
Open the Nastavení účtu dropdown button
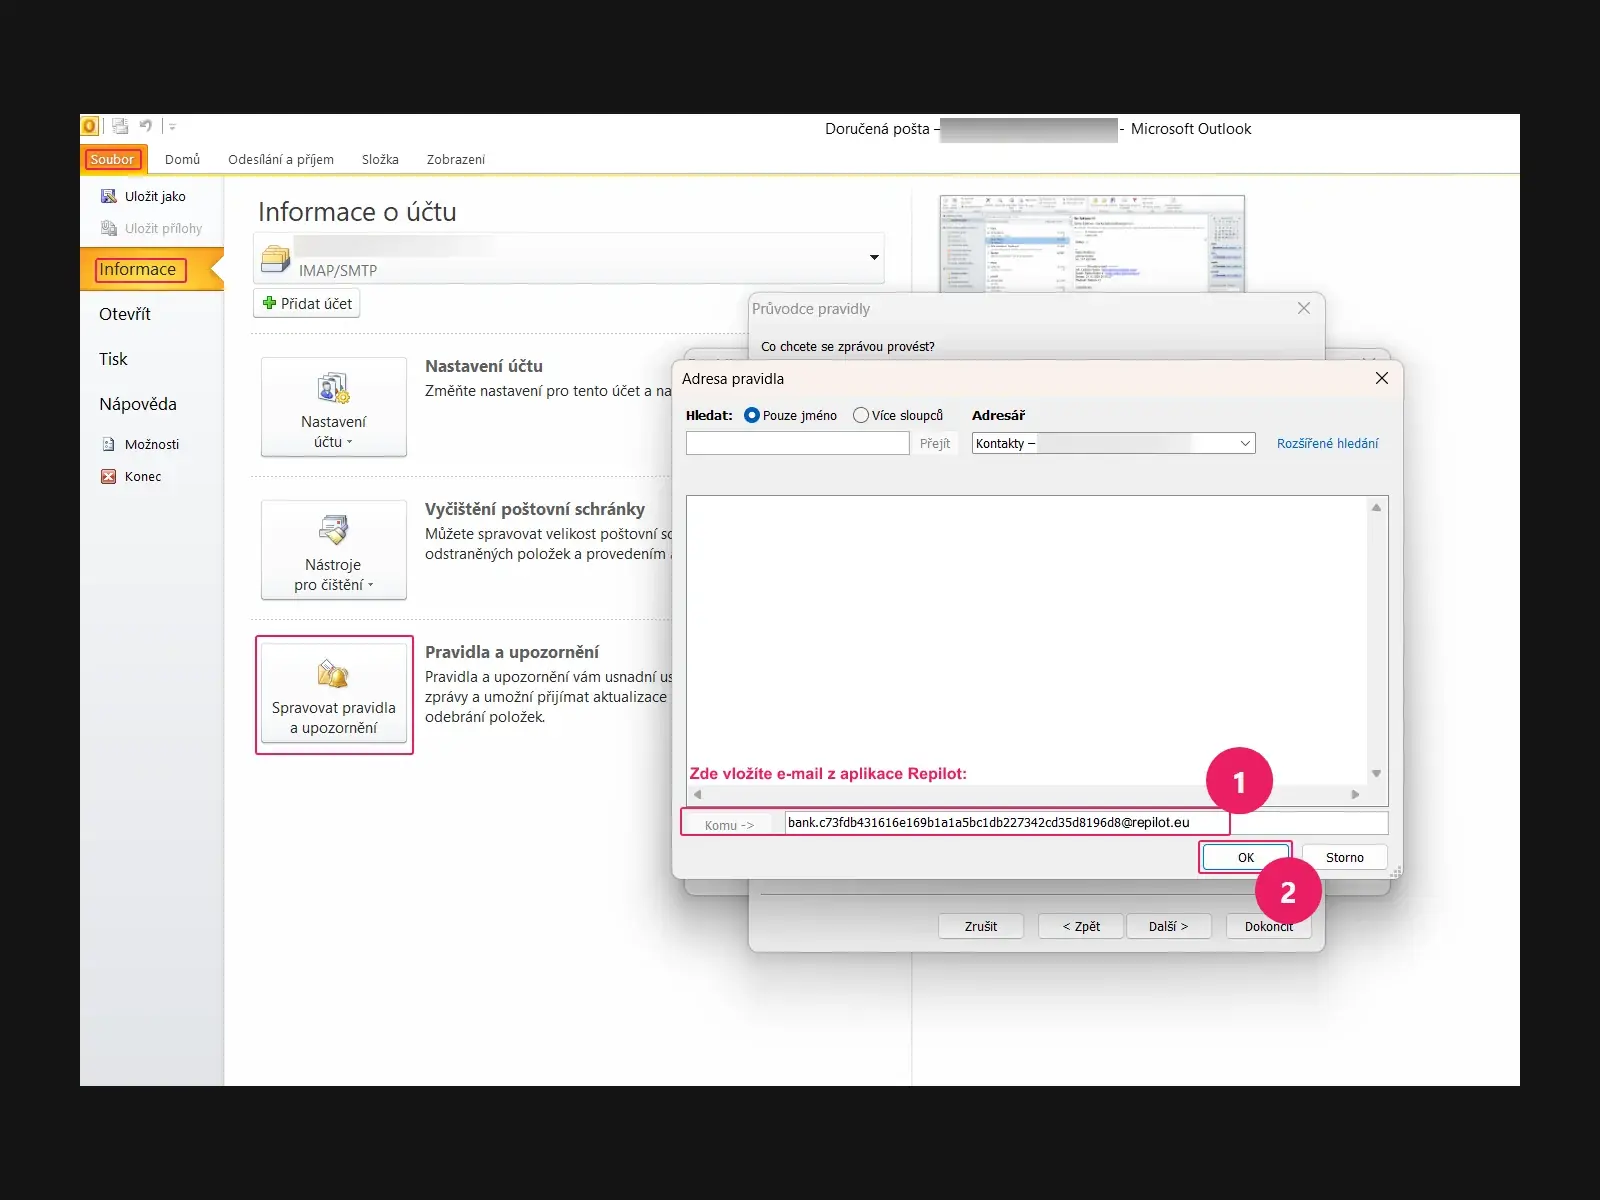[x=334, y=407]
